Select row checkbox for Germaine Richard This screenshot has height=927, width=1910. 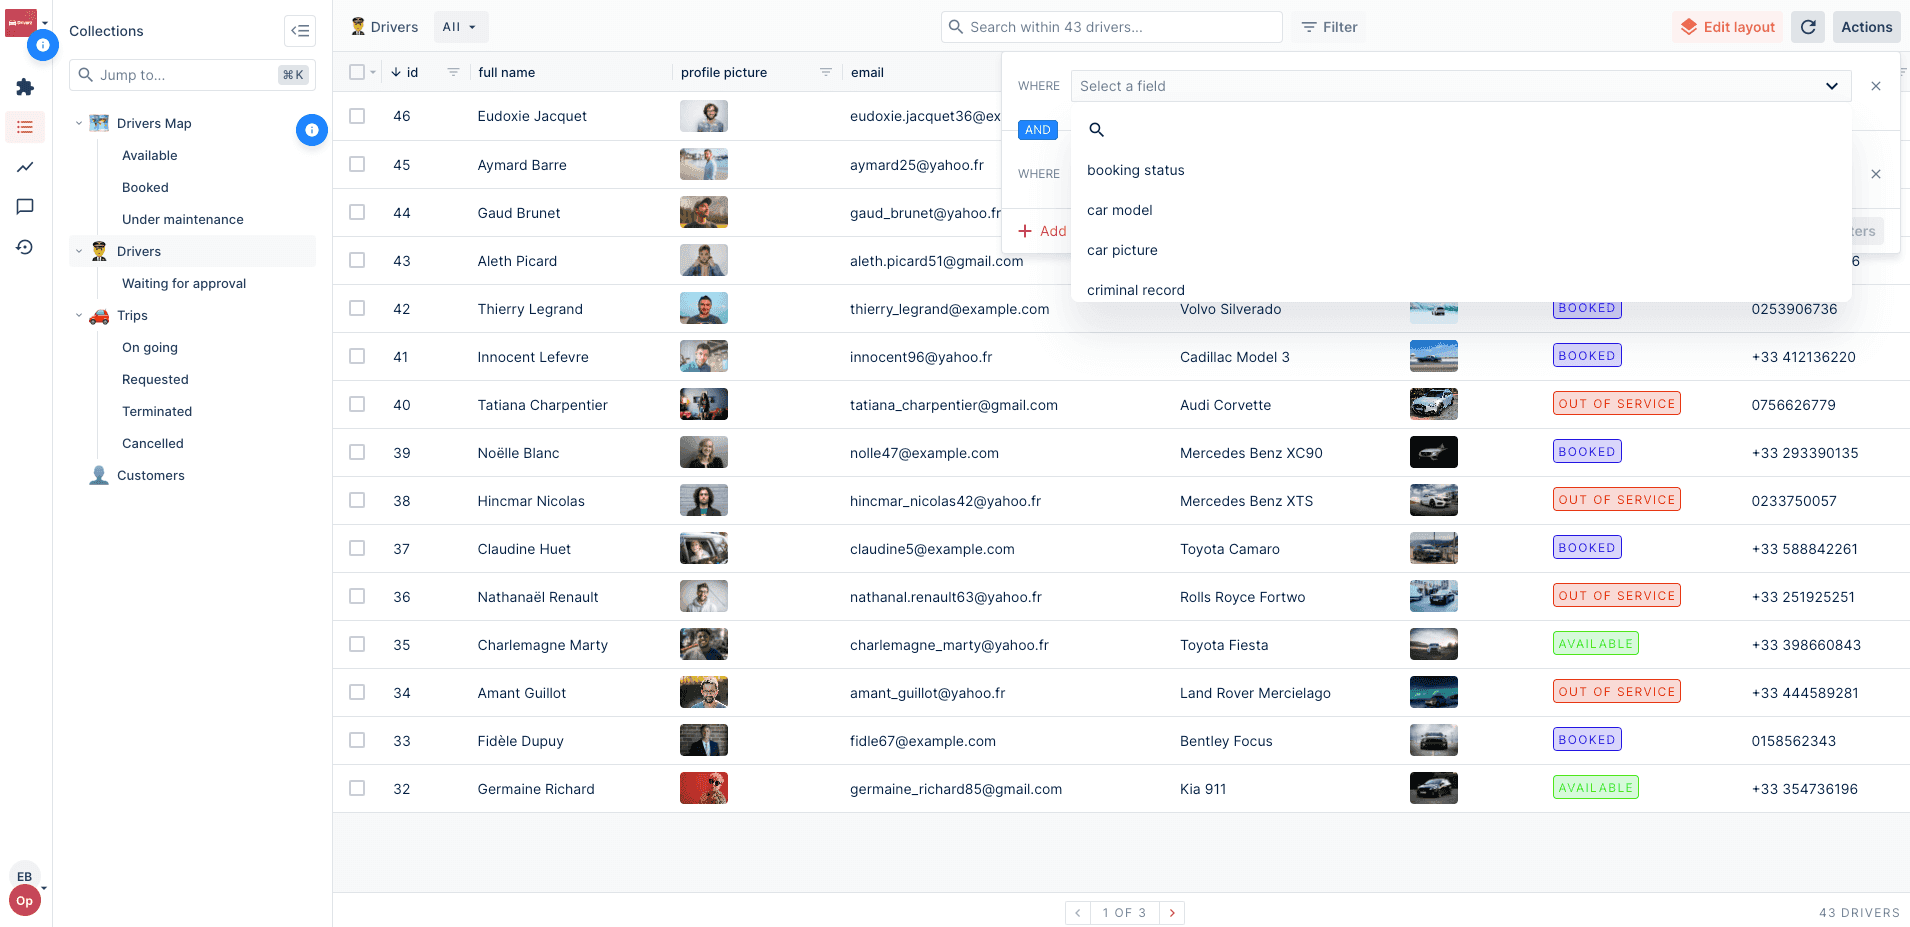[x=357, y=788]
